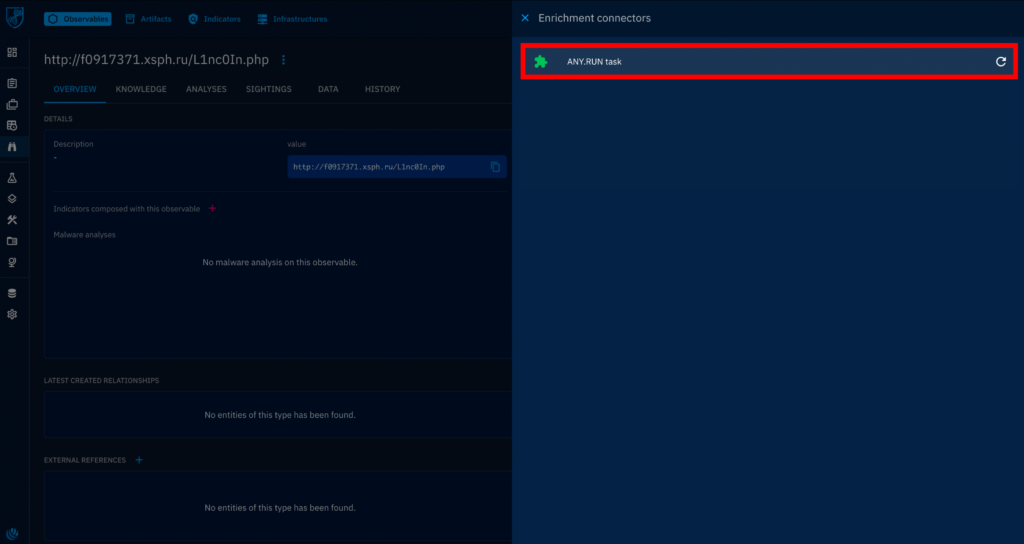Open the Analyses tab
1024x544 pixels.
pyautogui.click(x=206, y=89)
